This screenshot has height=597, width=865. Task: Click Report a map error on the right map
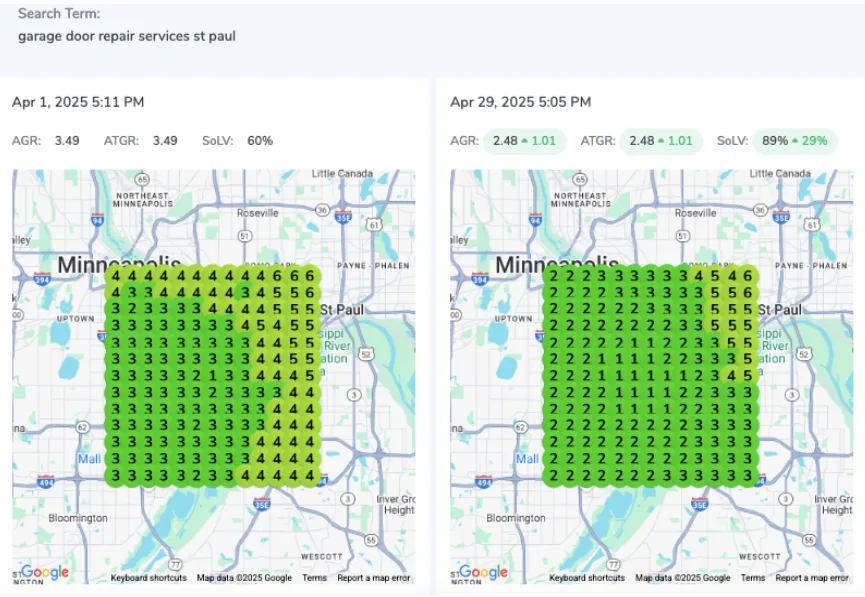[811, 578]
